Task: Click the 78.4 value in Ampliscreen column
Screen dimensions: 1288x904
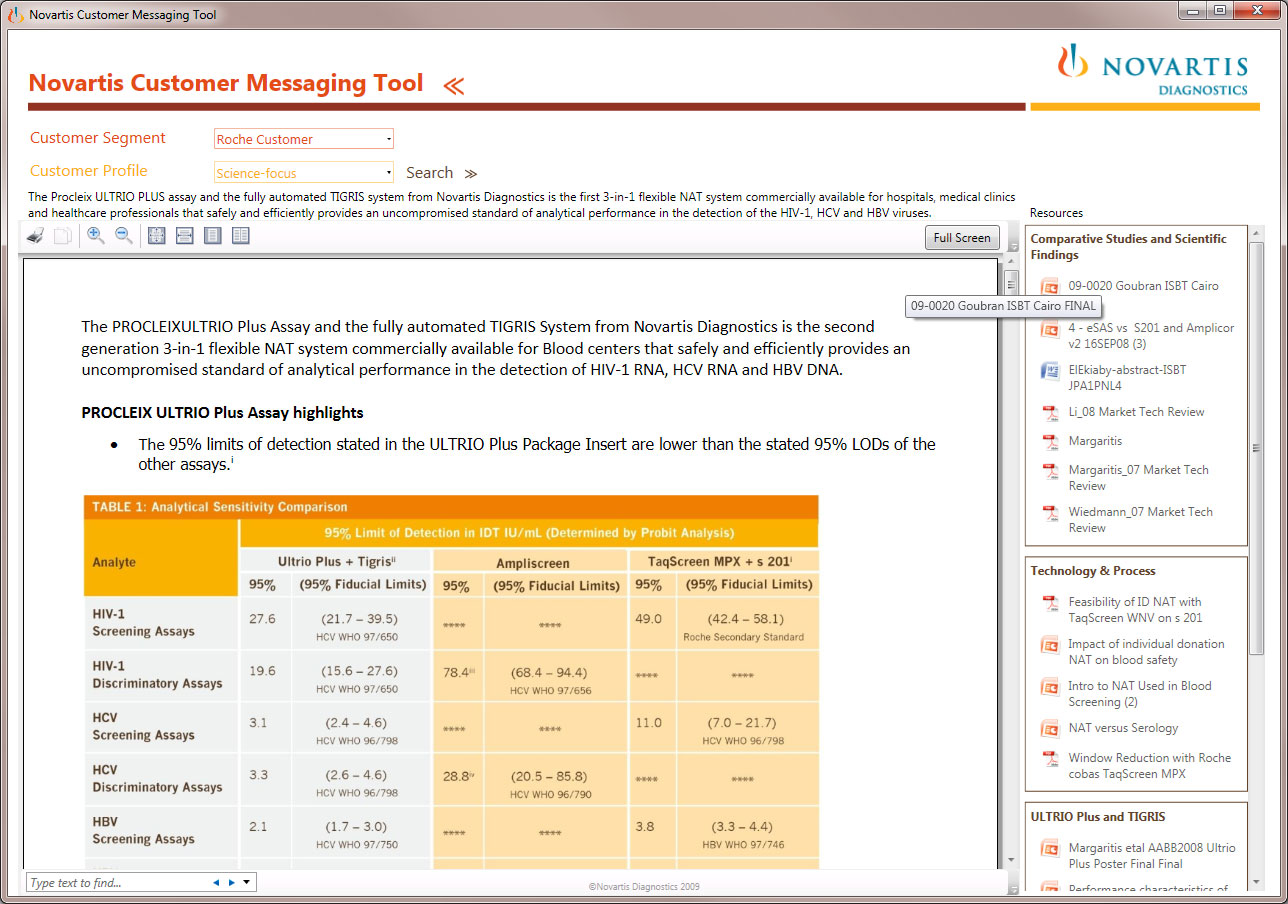Action: [459, 672]
